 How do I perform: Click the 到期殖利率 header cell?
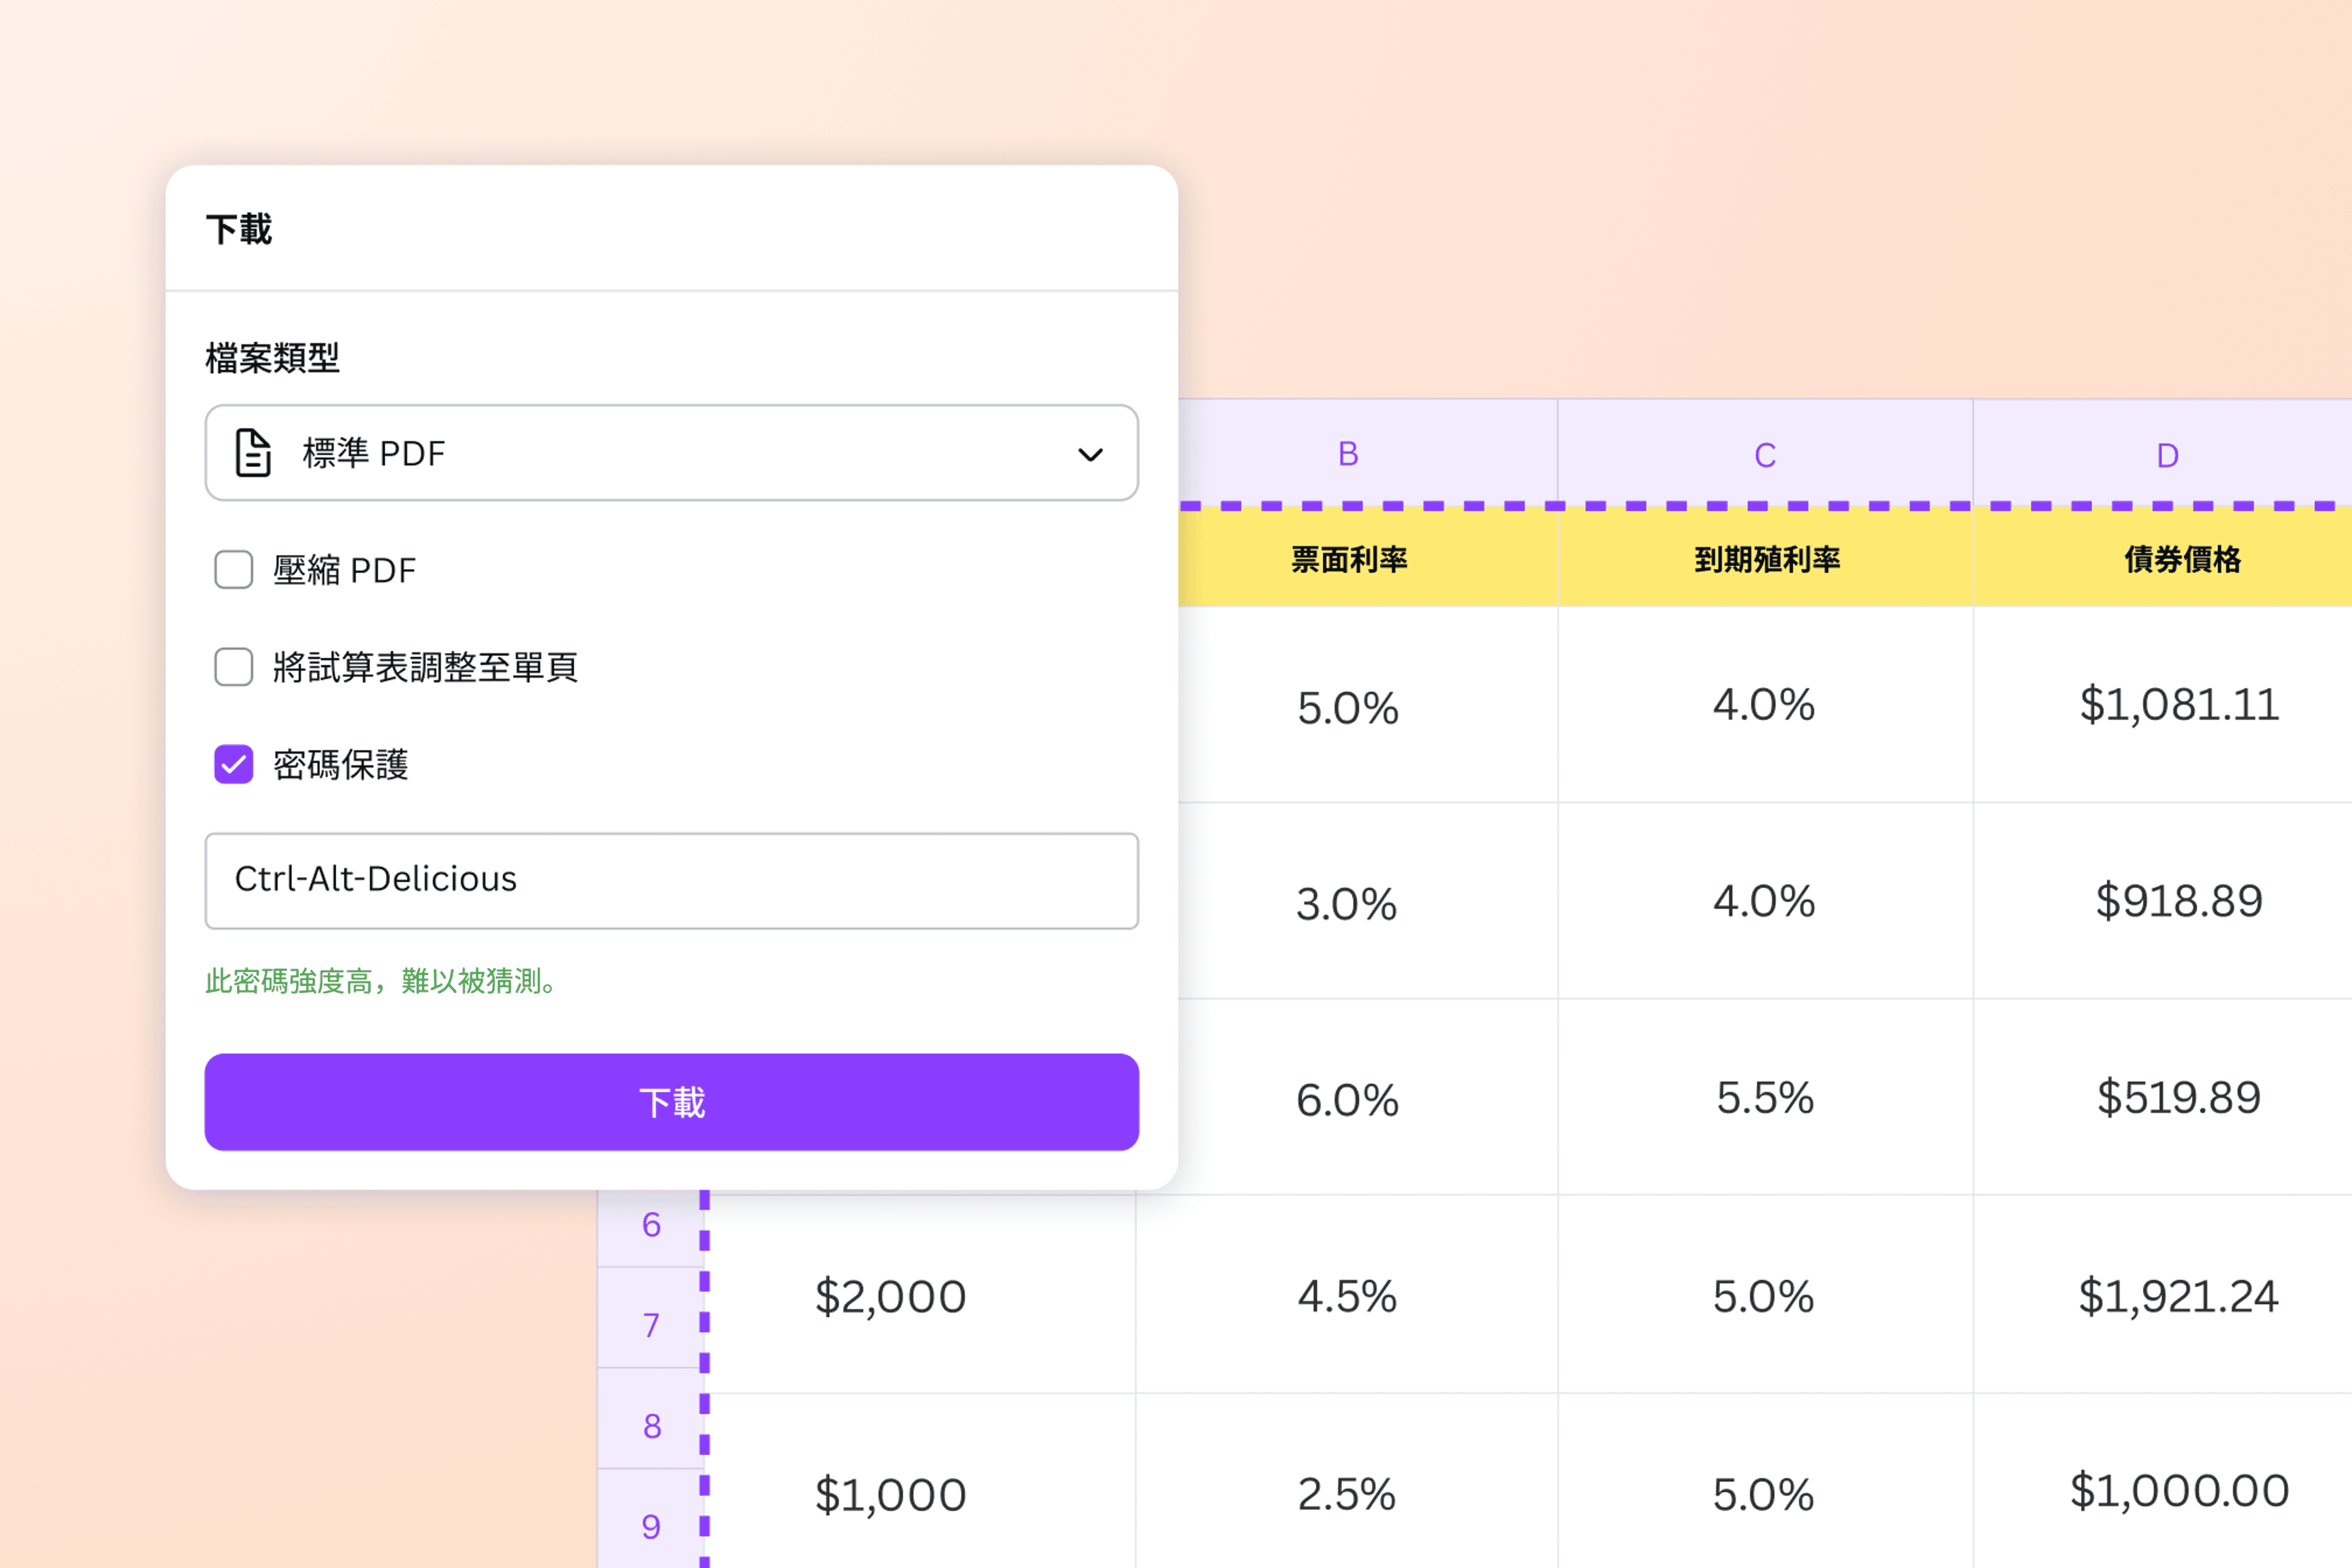click(x=1765, y=559)
